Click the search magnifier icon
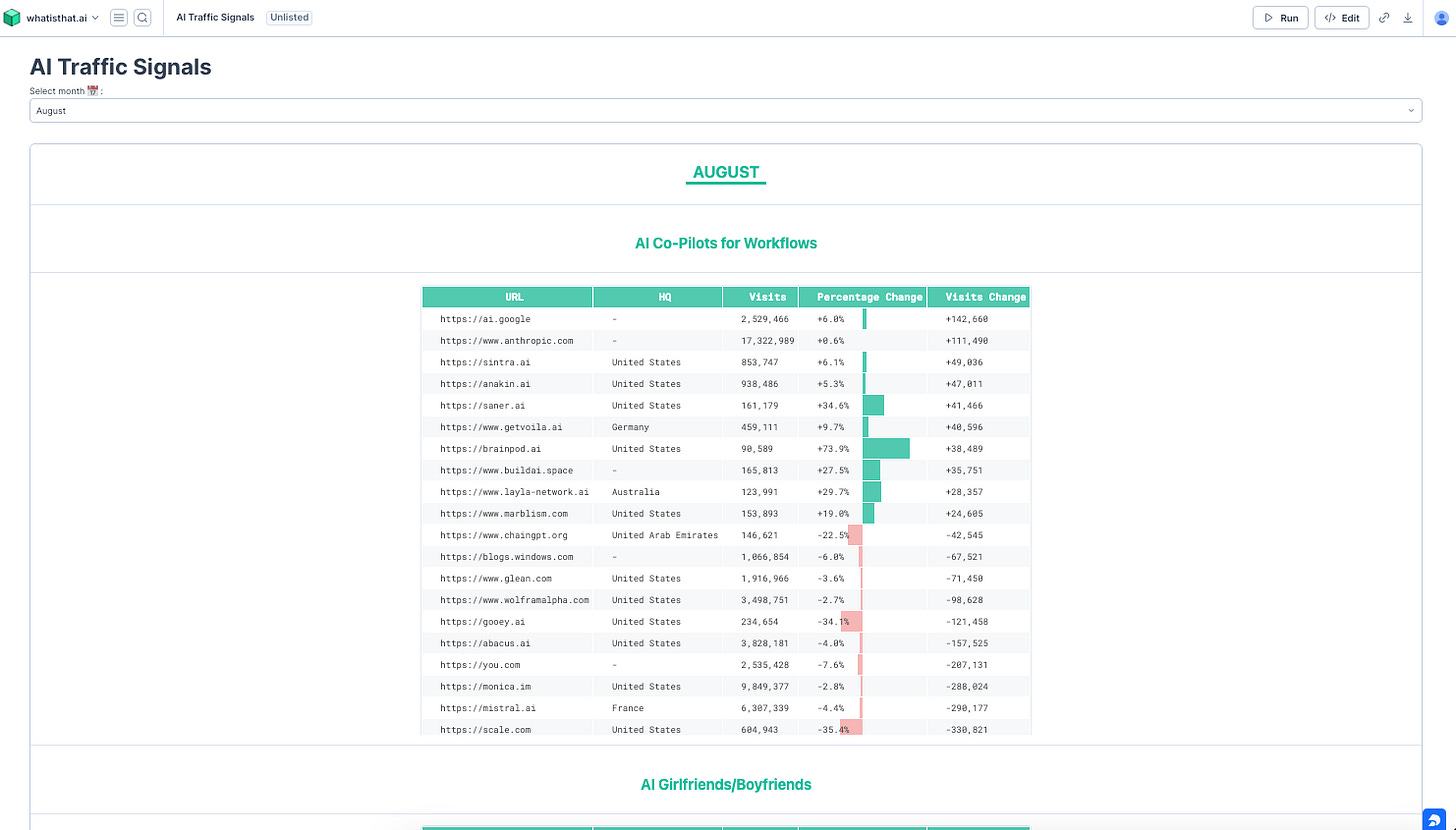 coord(142,18)
